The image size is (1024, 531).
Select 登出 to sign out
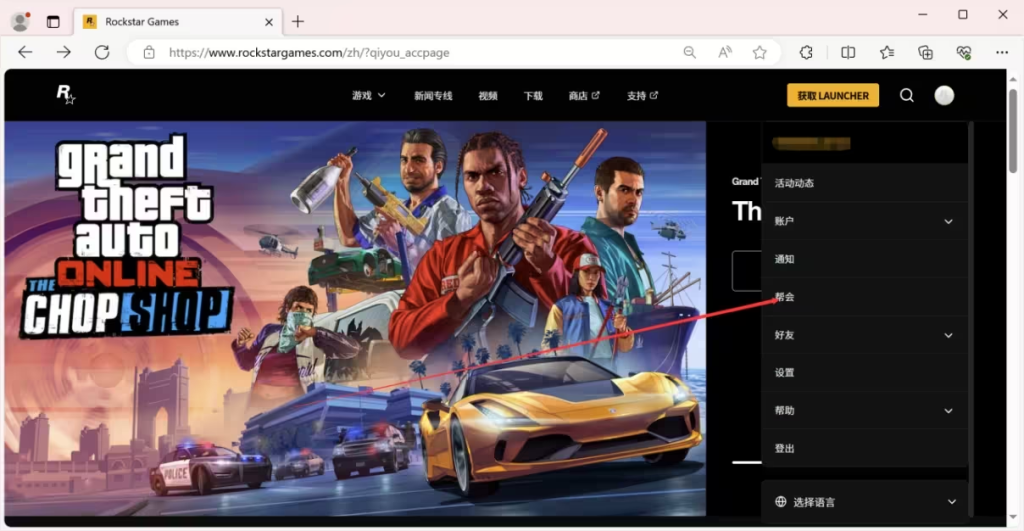(x=865, y=448)
